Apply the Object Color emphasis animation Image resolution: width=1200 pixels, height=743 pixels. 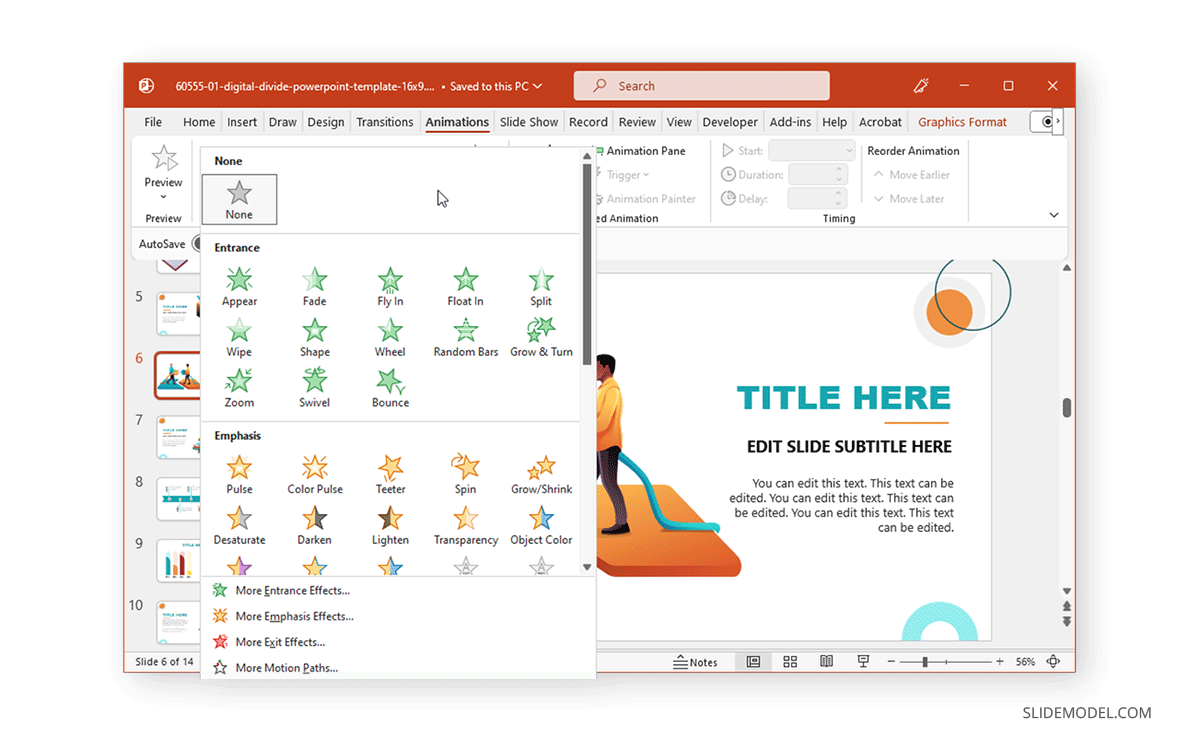(x=541, y=523)
